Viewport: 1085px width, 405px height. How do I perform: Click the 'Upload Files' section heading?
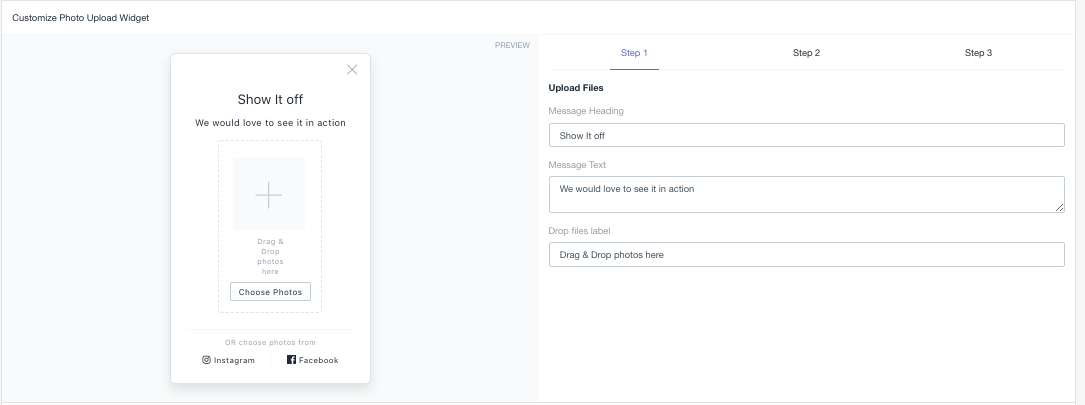point(576,88)
